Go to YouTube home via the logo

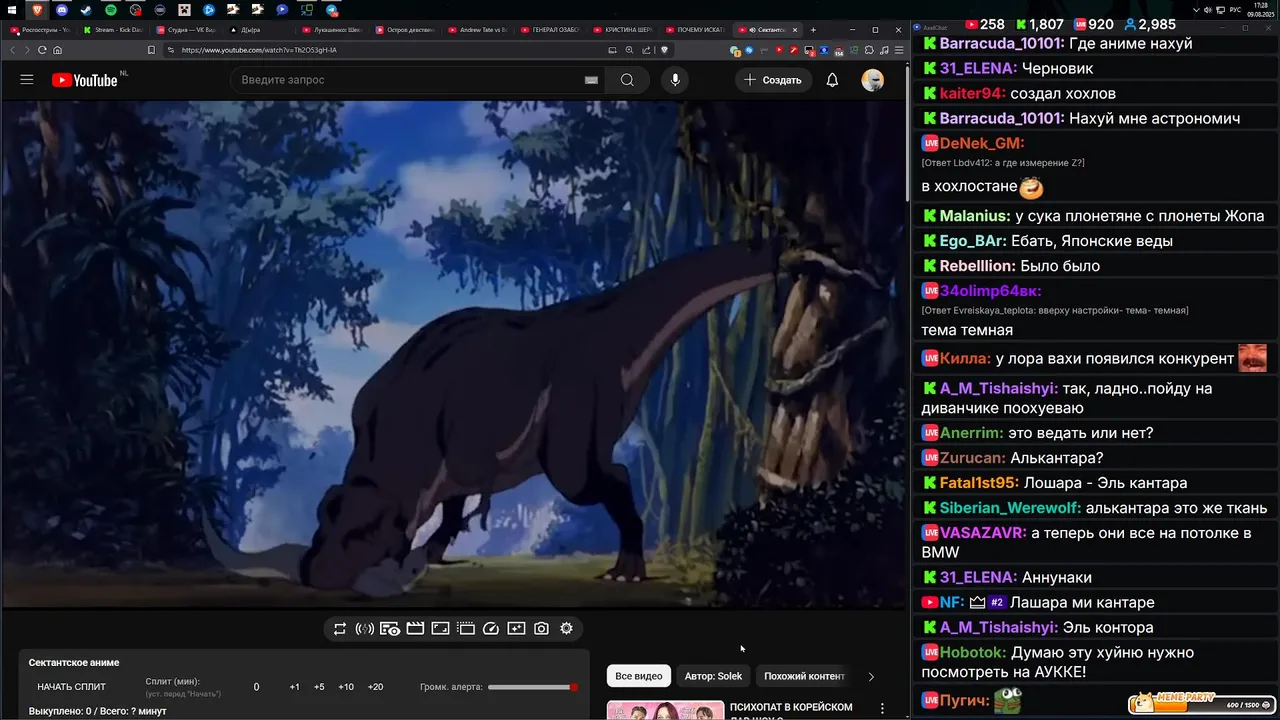[85, 80]
